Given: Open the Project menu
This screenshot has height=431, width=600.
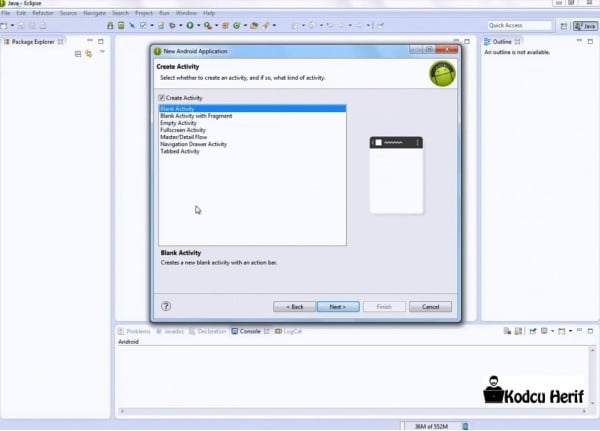Looking at the screenshot, I should pos(144,13).
